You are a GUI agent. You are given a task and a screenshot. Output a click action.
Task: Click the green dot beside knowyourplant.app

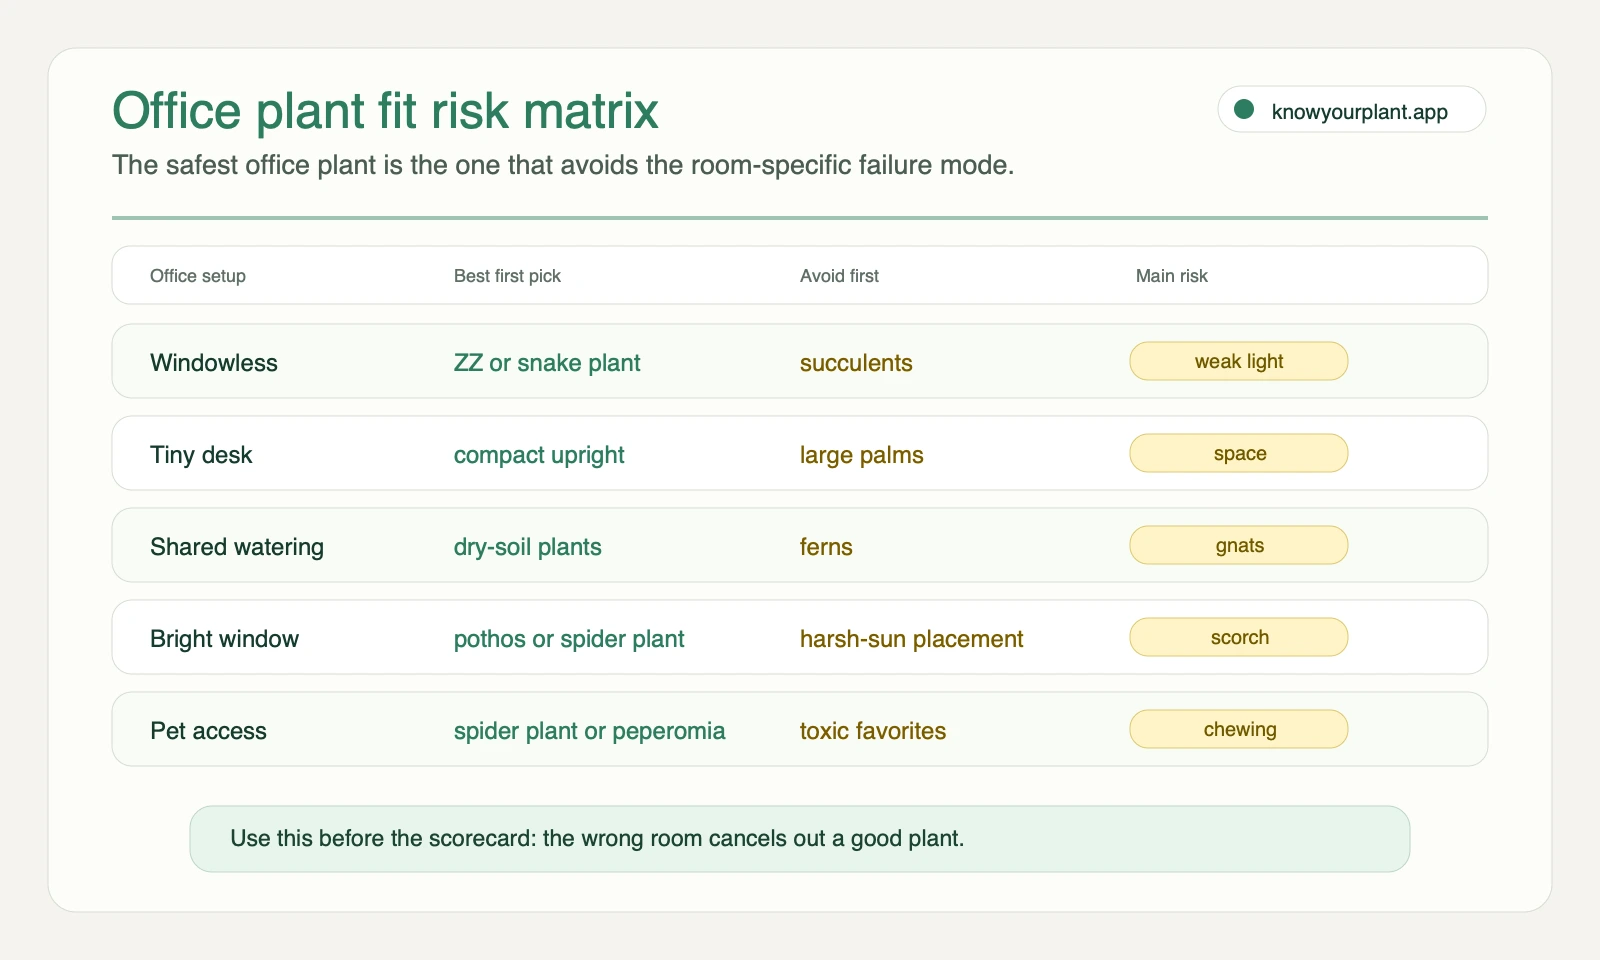(1244, 110)
